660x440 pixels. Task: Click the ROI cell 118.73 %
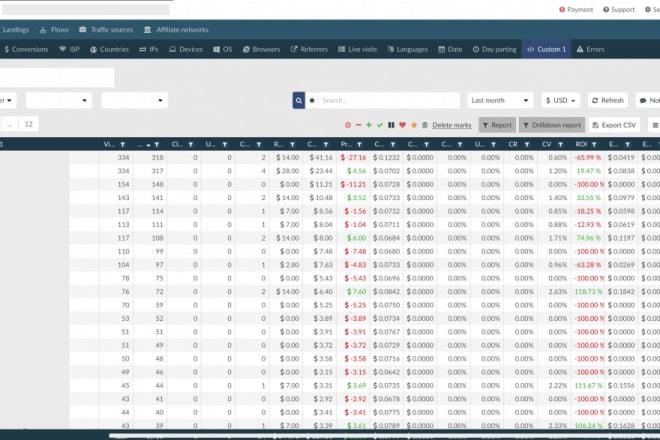[x=588, y=291]
